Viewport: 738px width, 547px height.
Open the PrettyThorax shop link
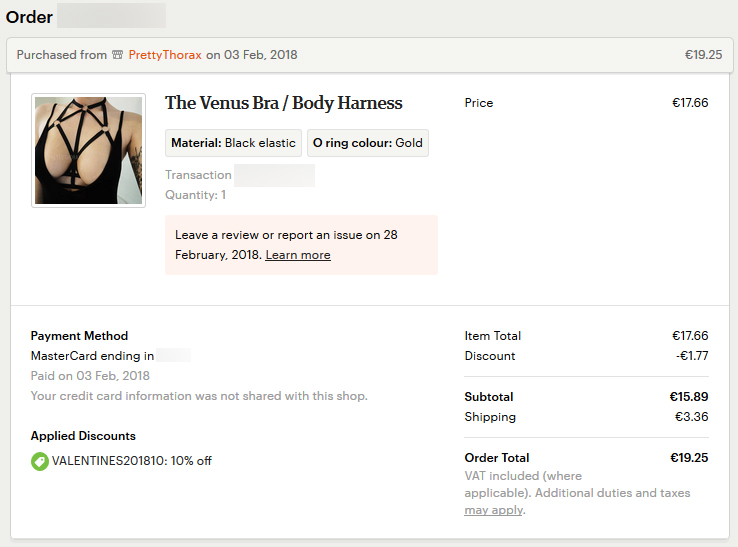click(165, 55)
